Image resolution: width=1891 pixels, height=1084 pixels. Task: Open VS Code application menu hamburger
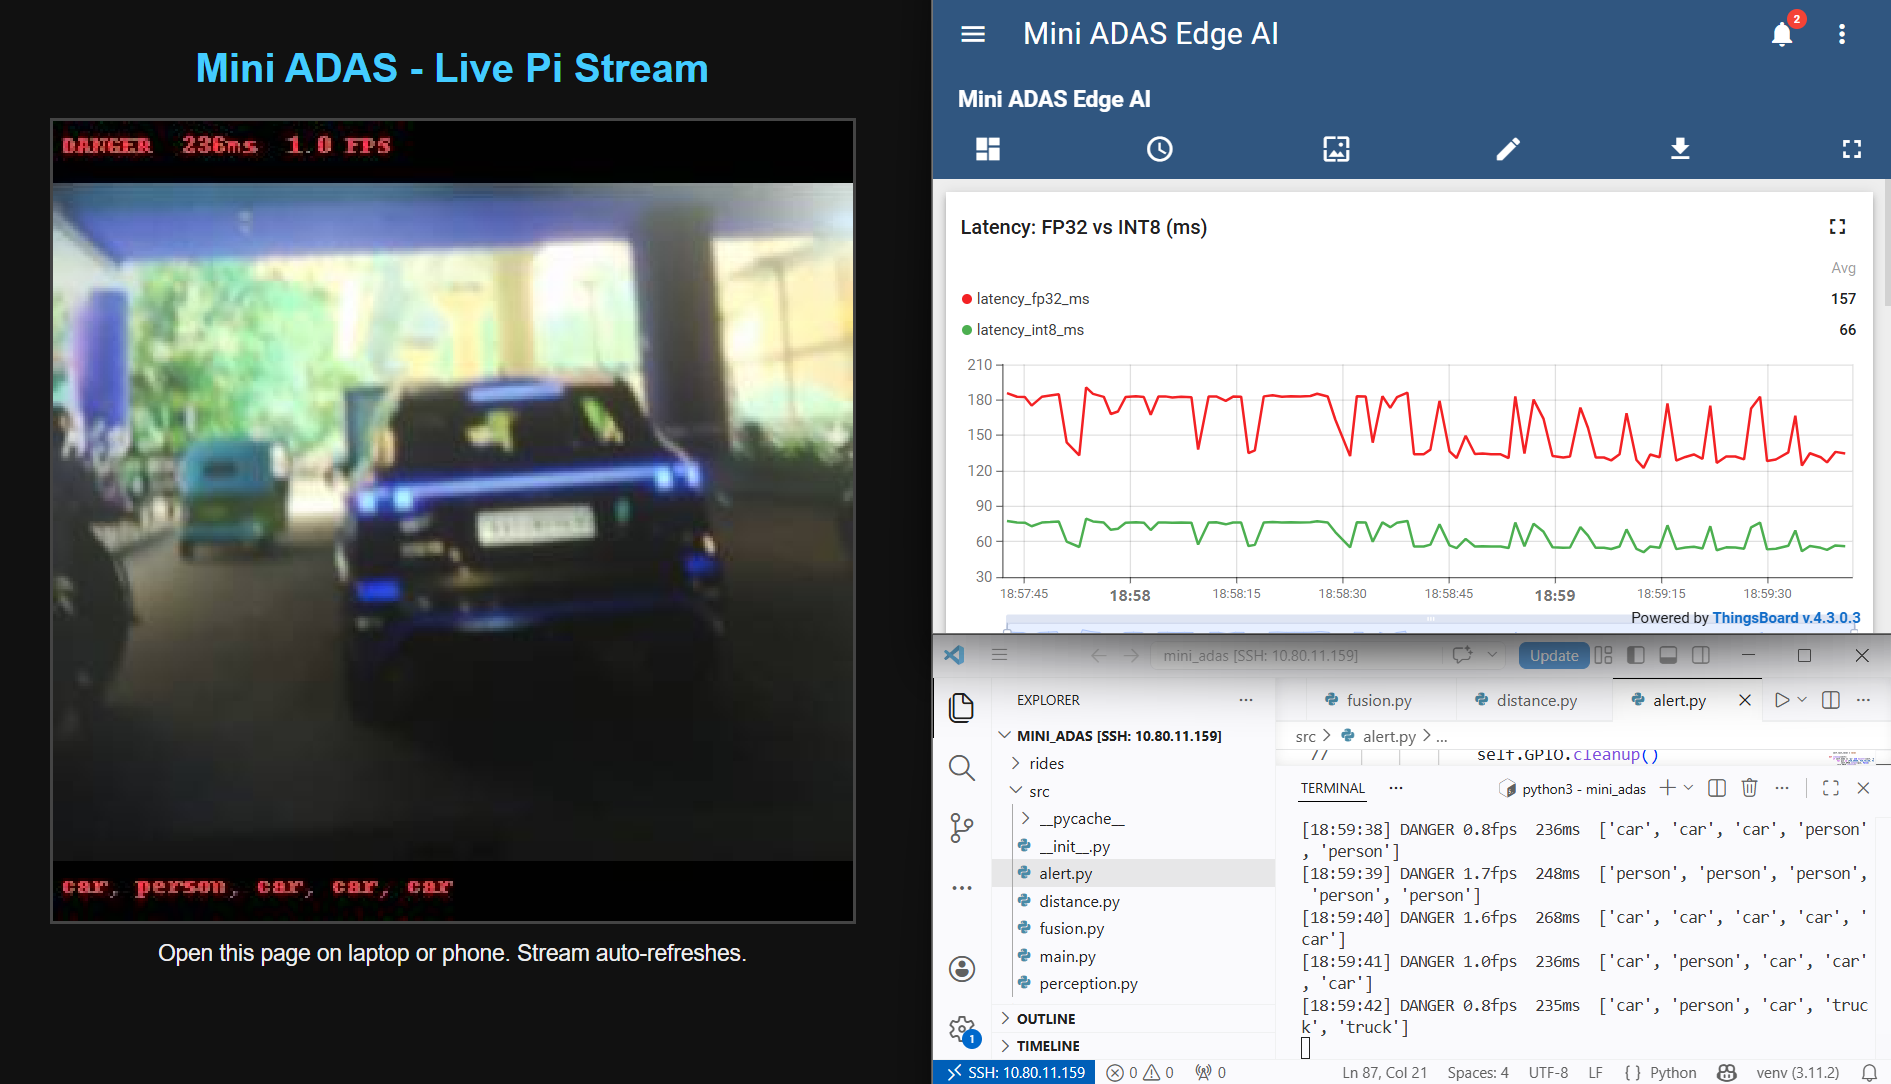click(x=999, y=655)
